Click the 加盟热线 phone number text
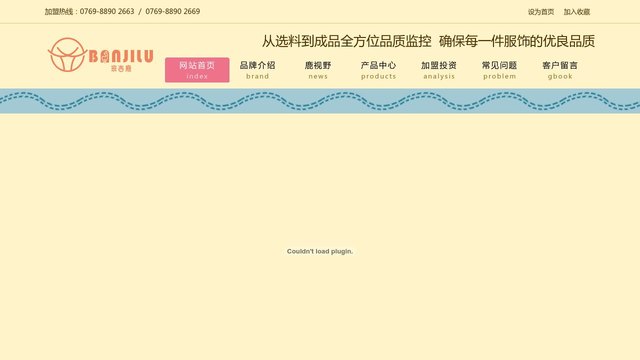The height and width of the screenshot is (360, 640). 122,11
